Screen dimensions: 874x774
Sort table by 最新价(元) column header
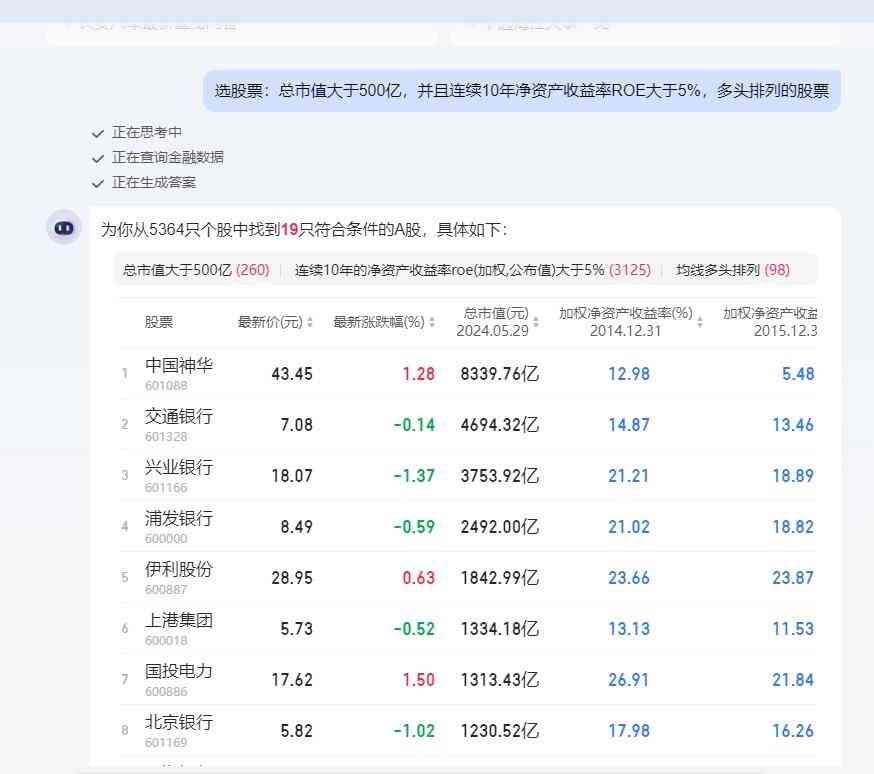click(271, 322)
